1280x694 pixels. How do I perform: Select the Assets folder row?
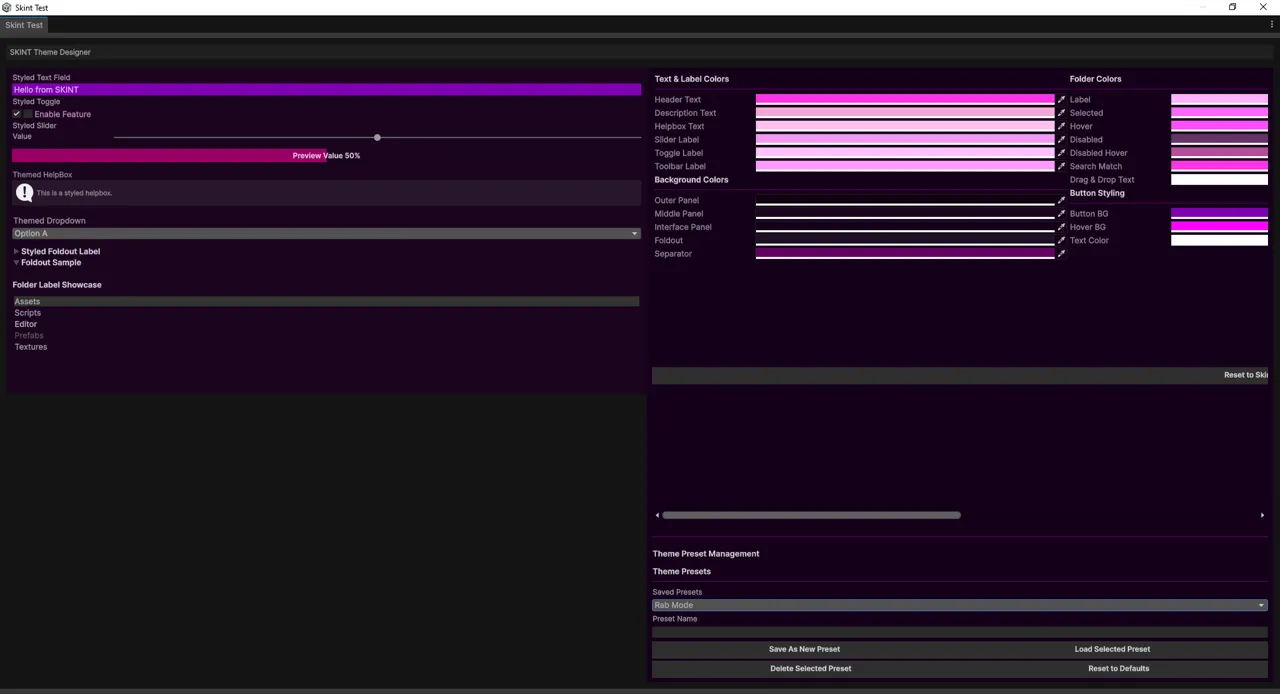pos(326,302)
